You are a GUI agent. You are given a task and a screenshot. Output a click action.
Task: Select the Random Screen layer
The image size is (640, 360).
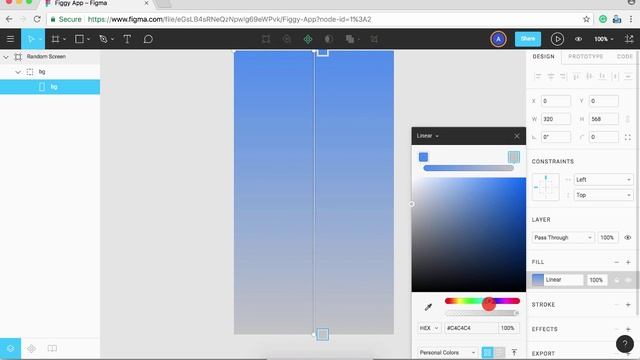[46, 56]
